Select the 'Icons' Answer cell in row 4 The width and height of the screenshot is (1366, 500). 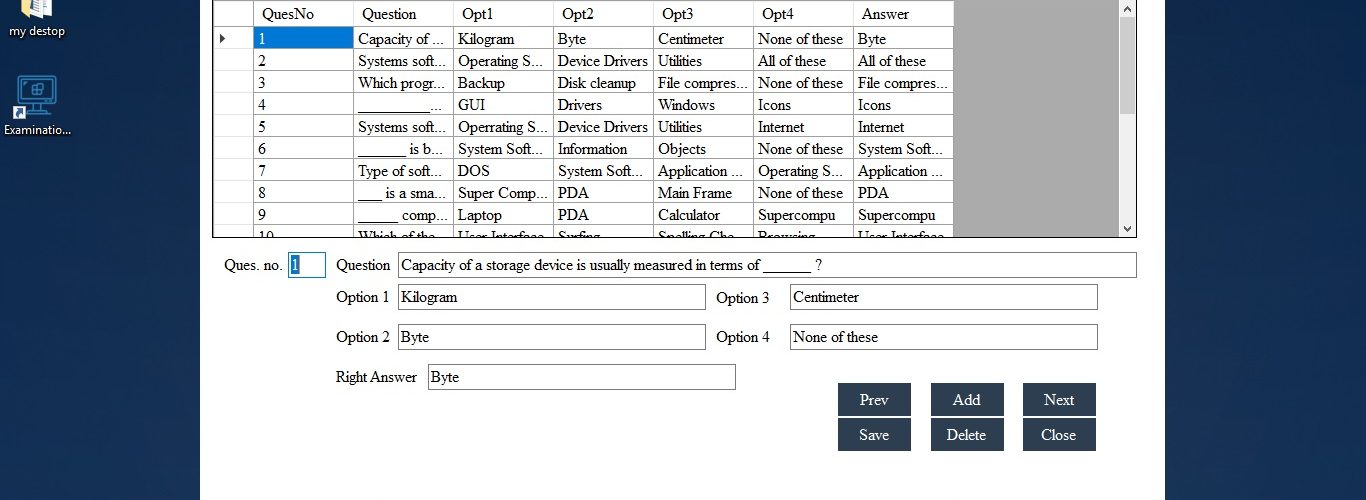pos(903,105)
